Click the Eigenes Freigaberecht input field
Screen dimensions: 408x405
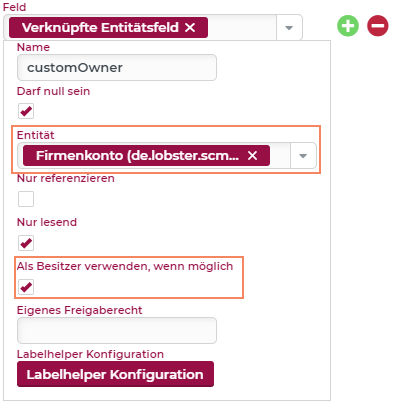click(117, 330)
